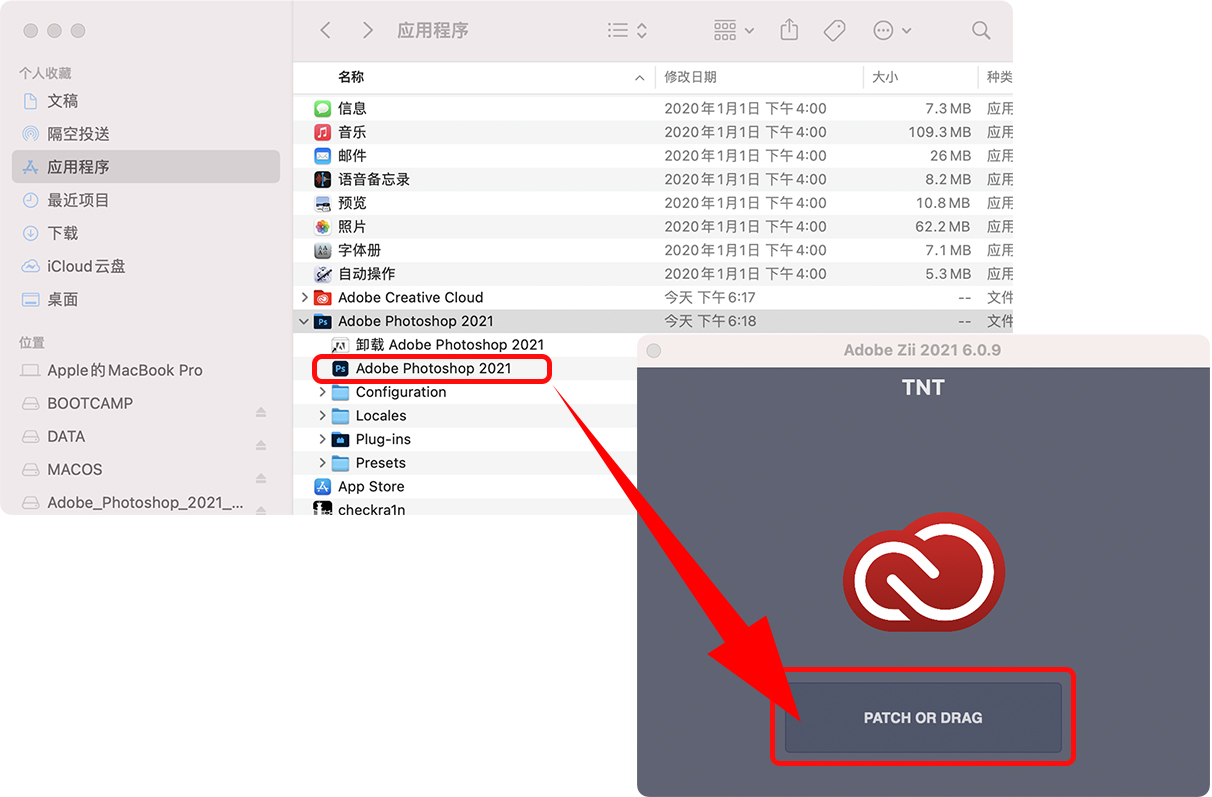Expand the Configuration folder
This screenshot has width=1212, height=797.
(x=322, y=392)
